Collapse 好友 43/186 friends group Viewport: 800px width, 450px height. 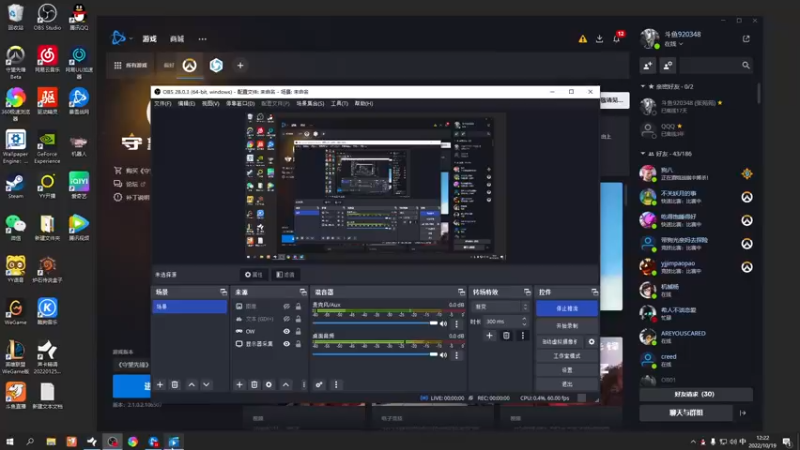point(643,154)
